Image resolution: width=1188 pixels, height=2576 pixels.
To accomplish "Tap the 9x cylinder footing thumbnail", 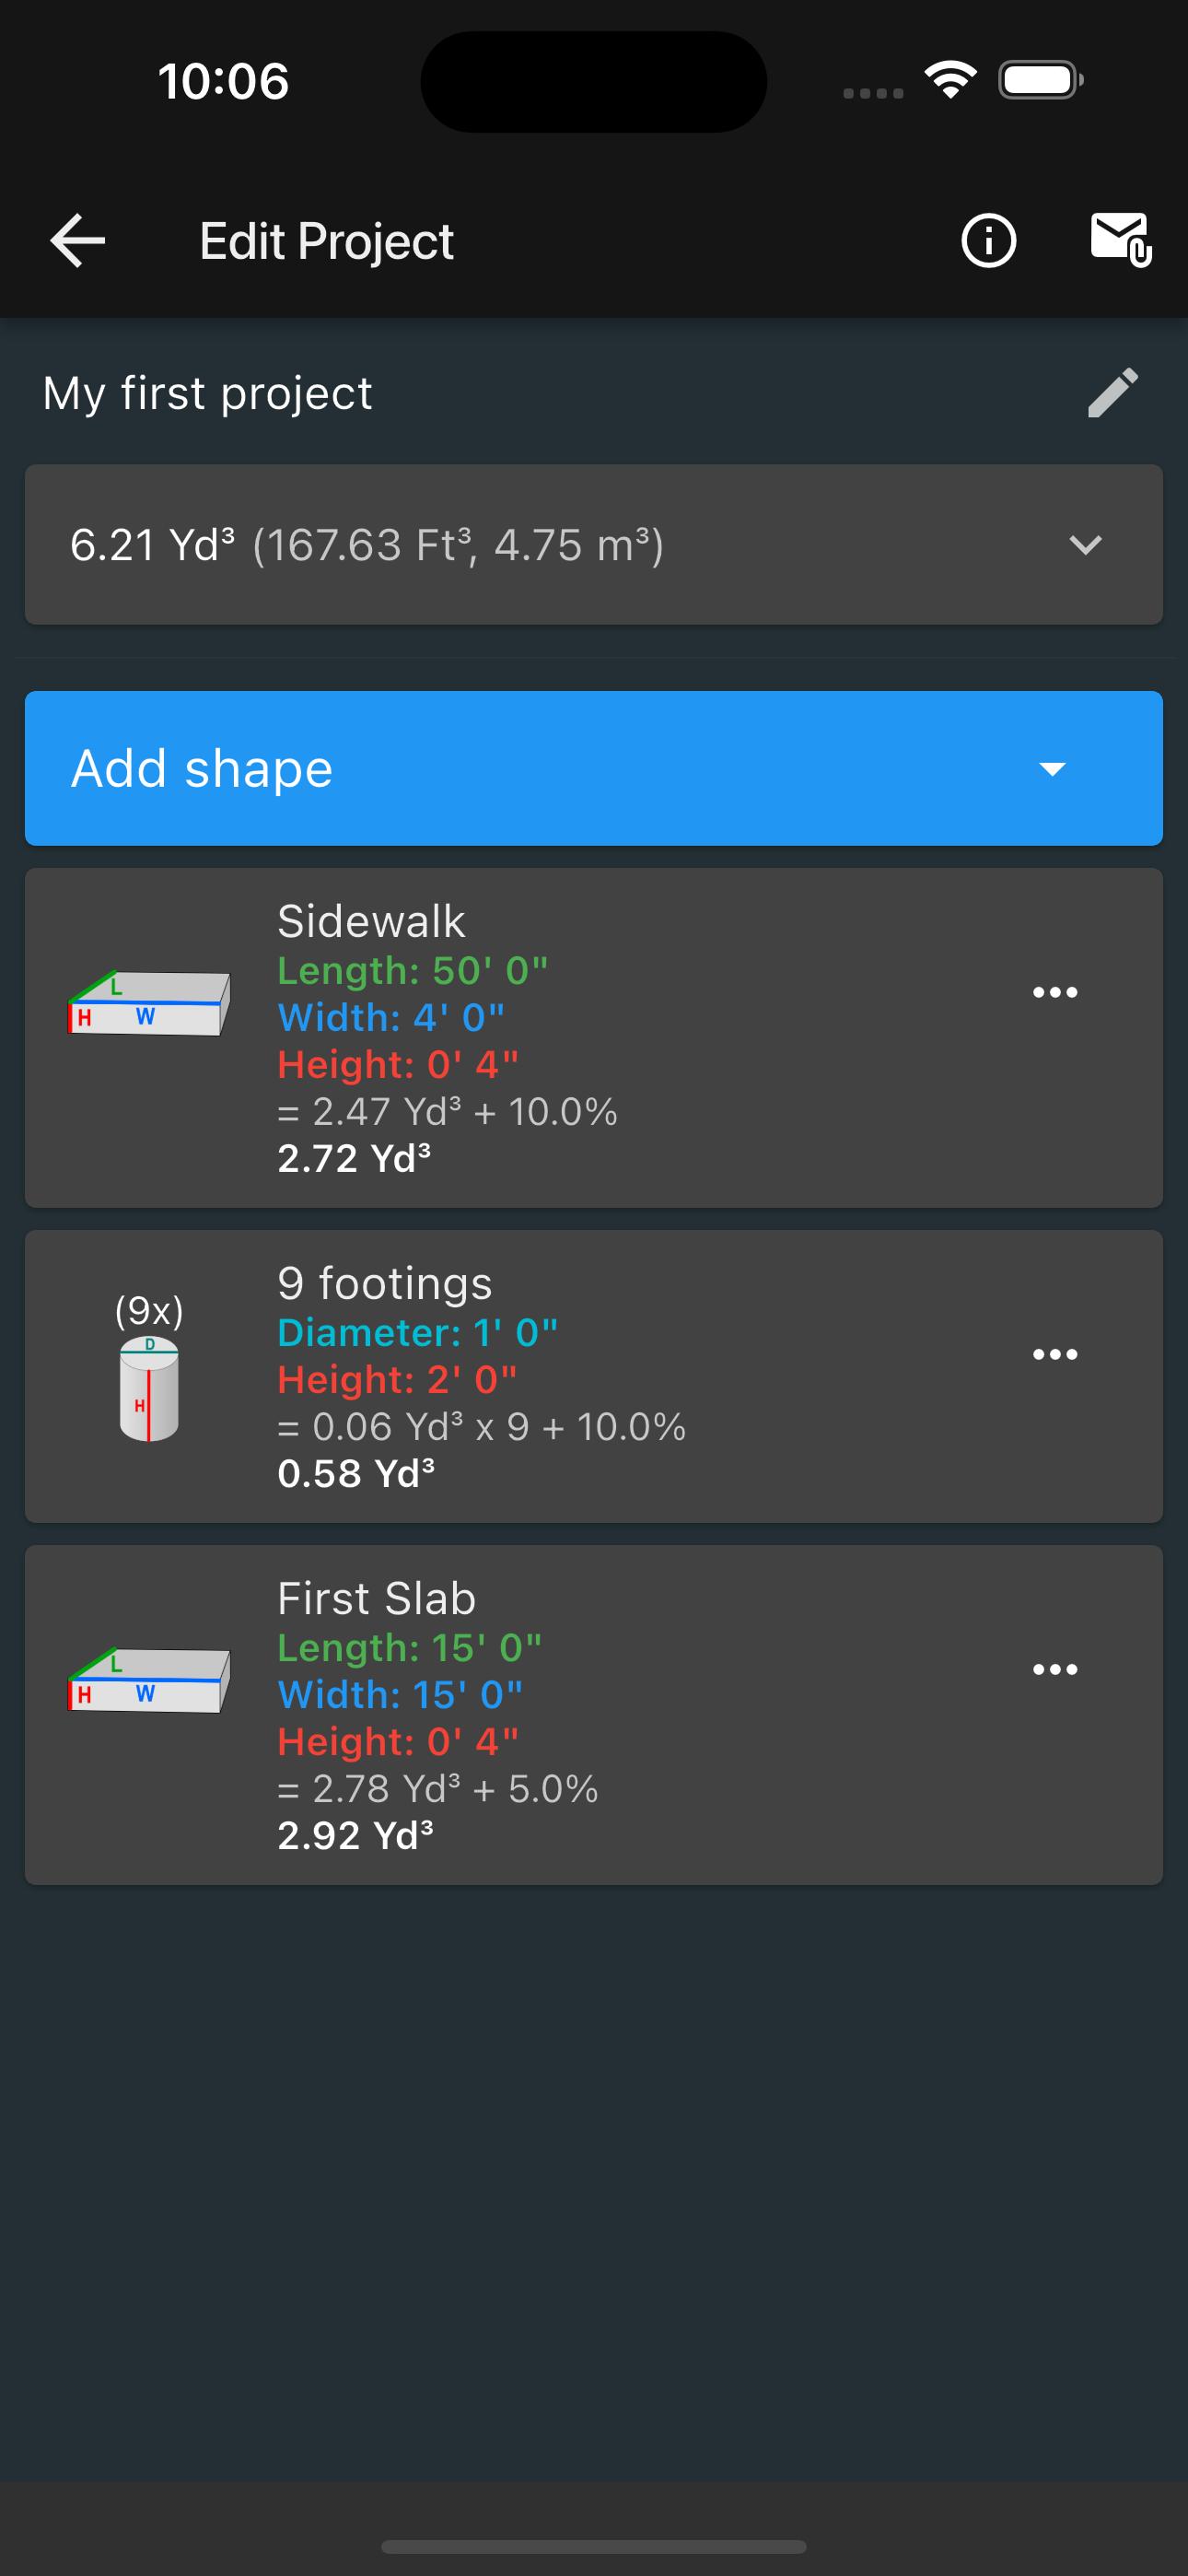I will [149, 1366].
